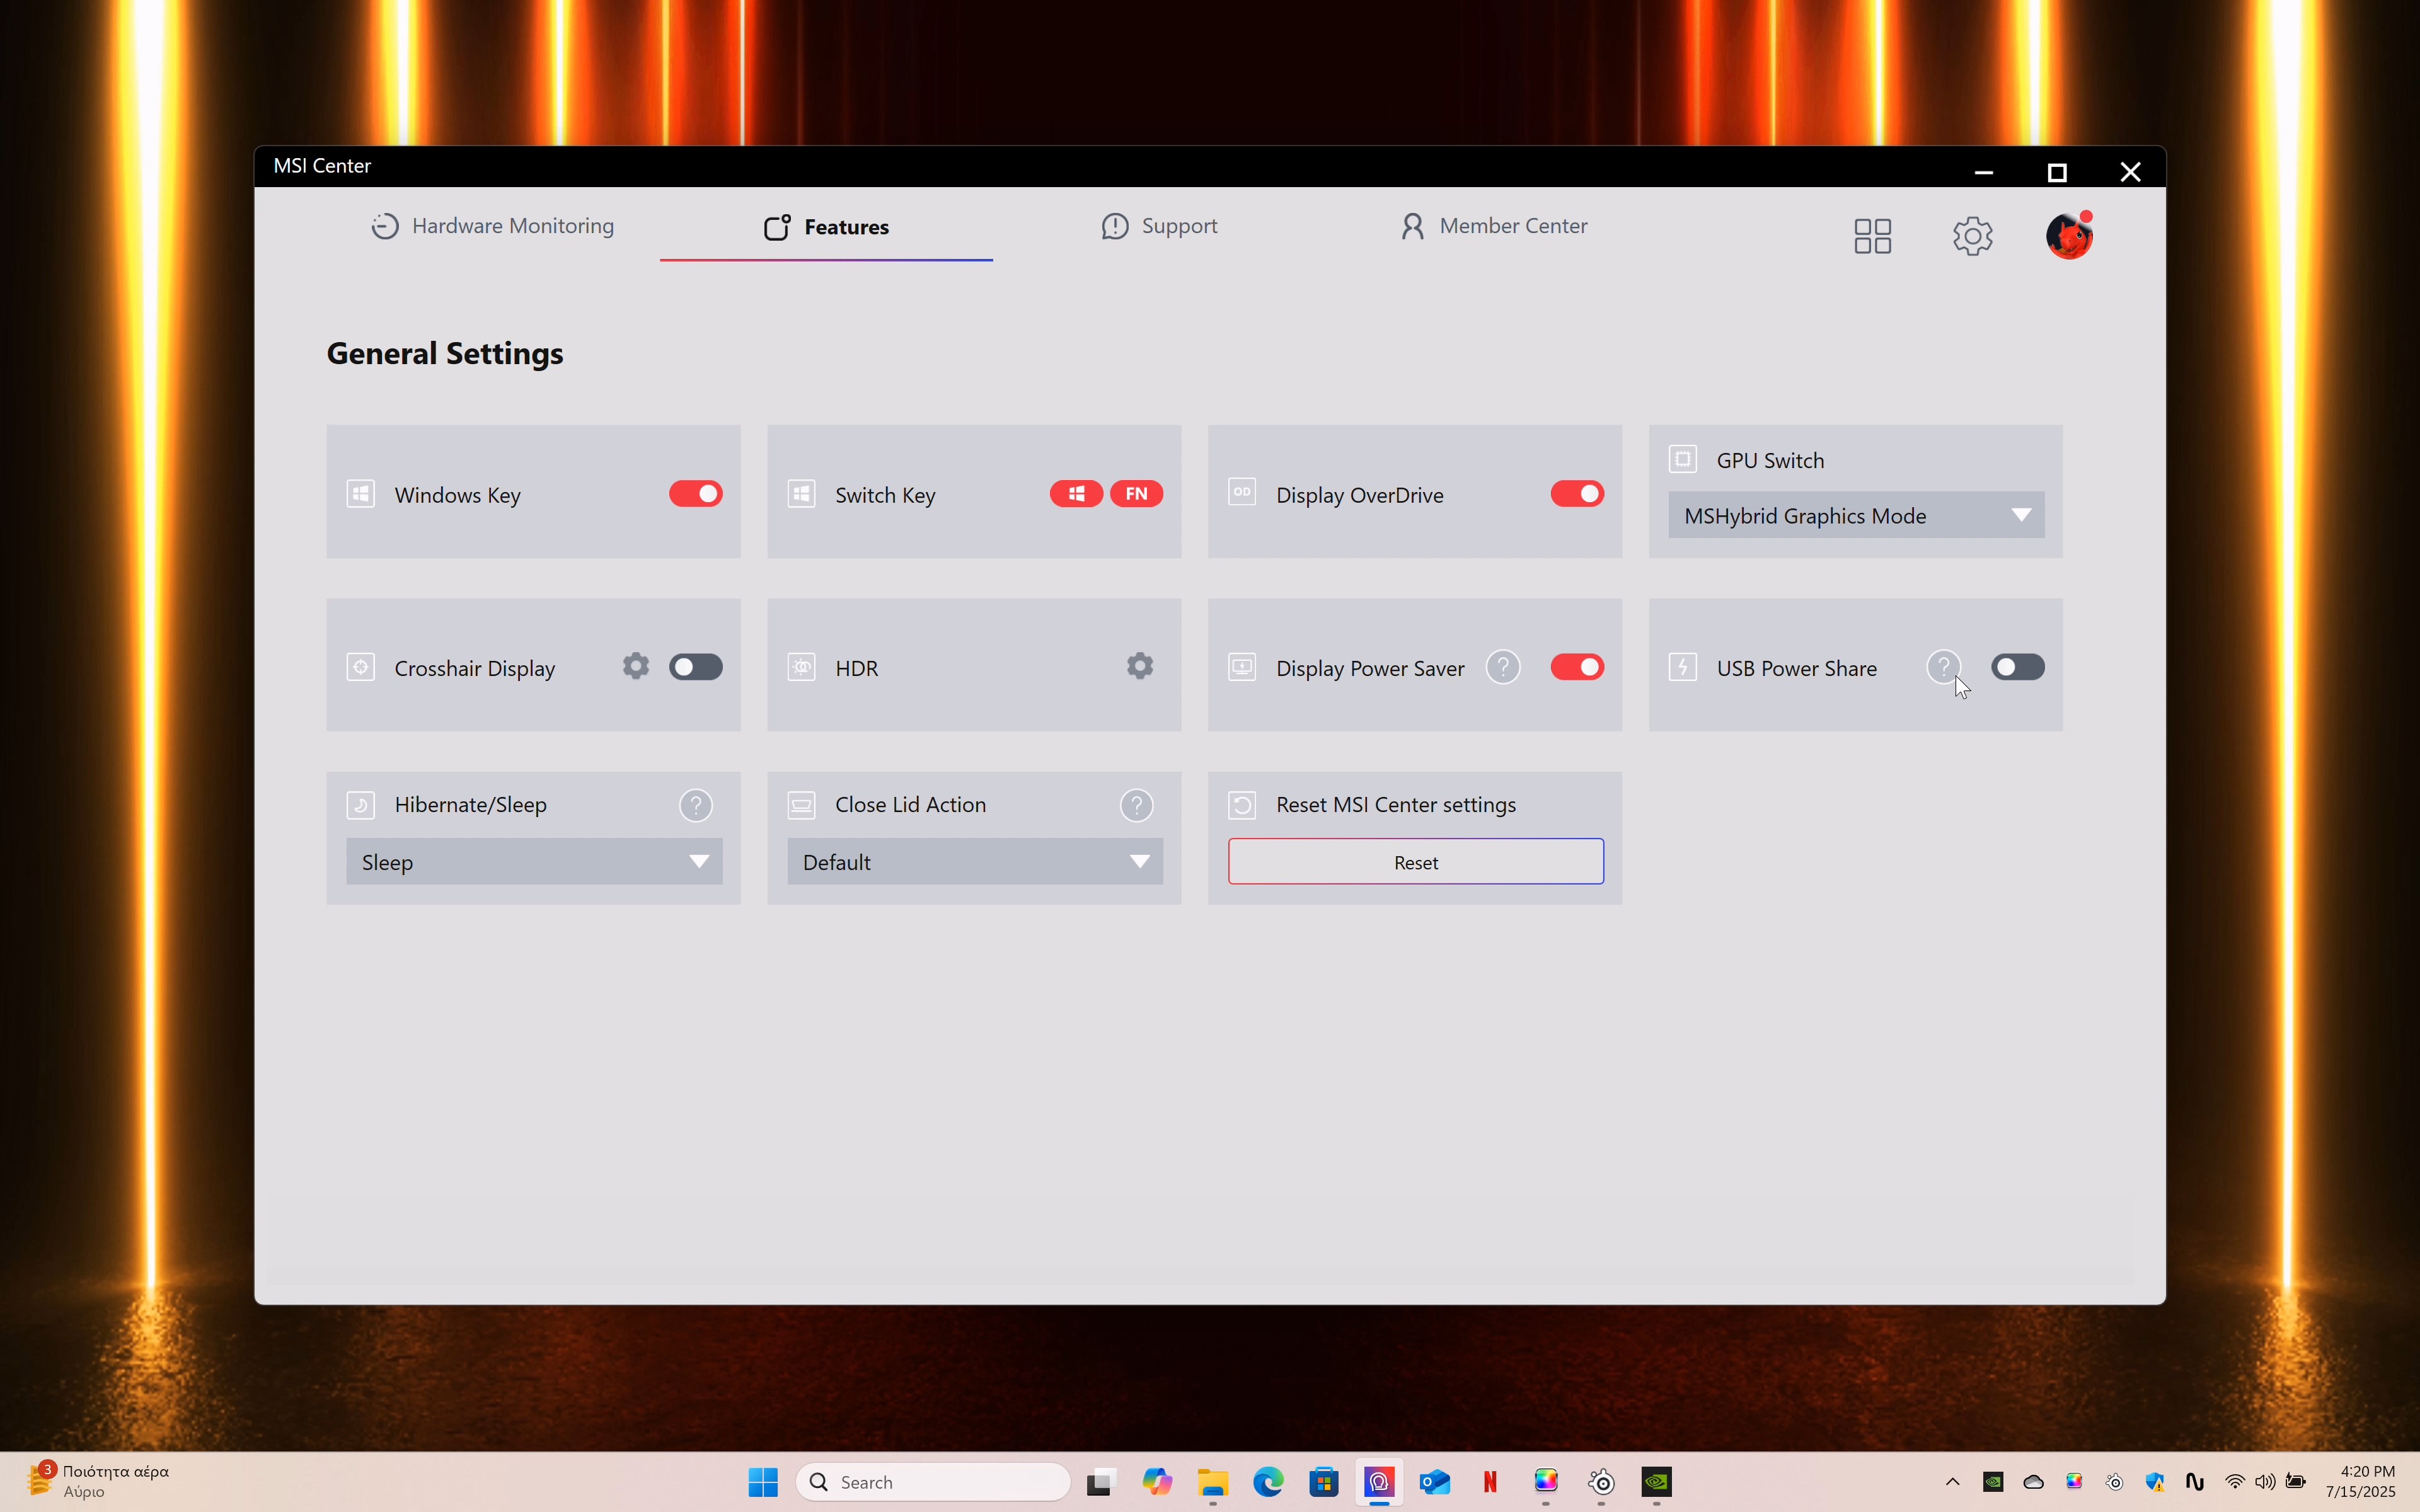
Task: Enable USB Power Share toggle
Action: pos(2017,667)
